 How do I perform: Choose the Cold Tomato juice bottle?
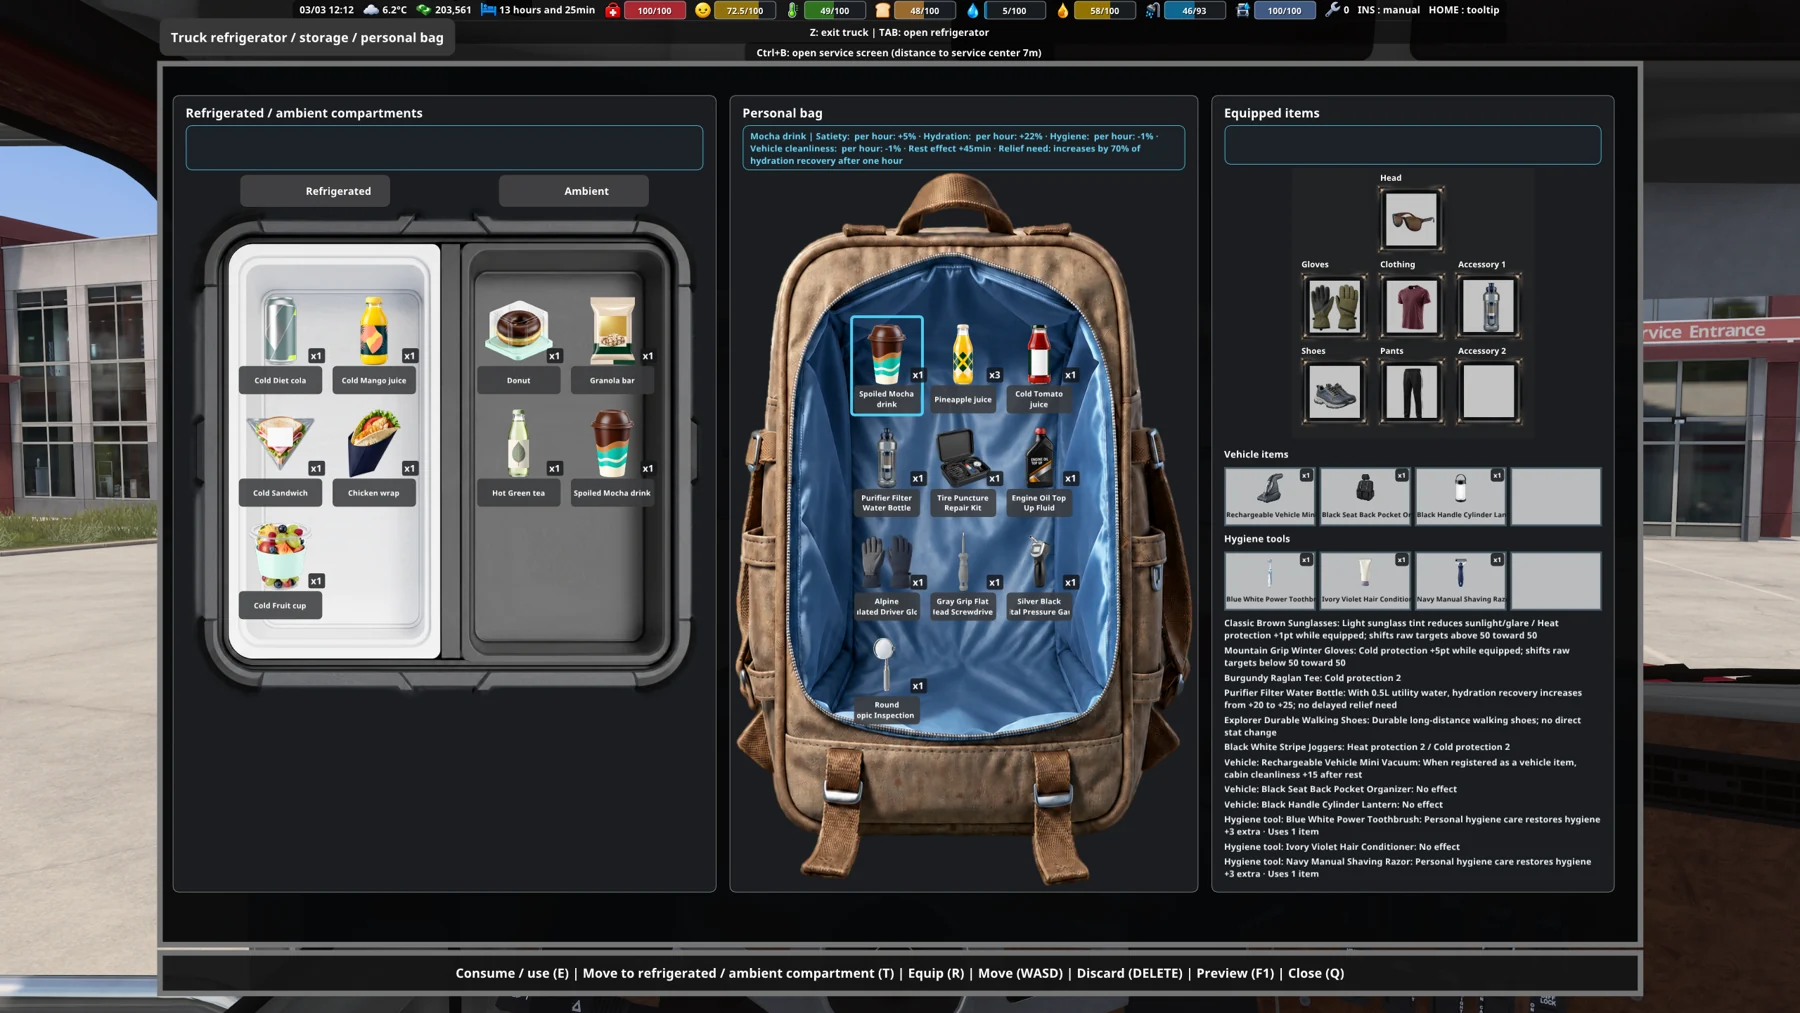tap(1039, 365)
